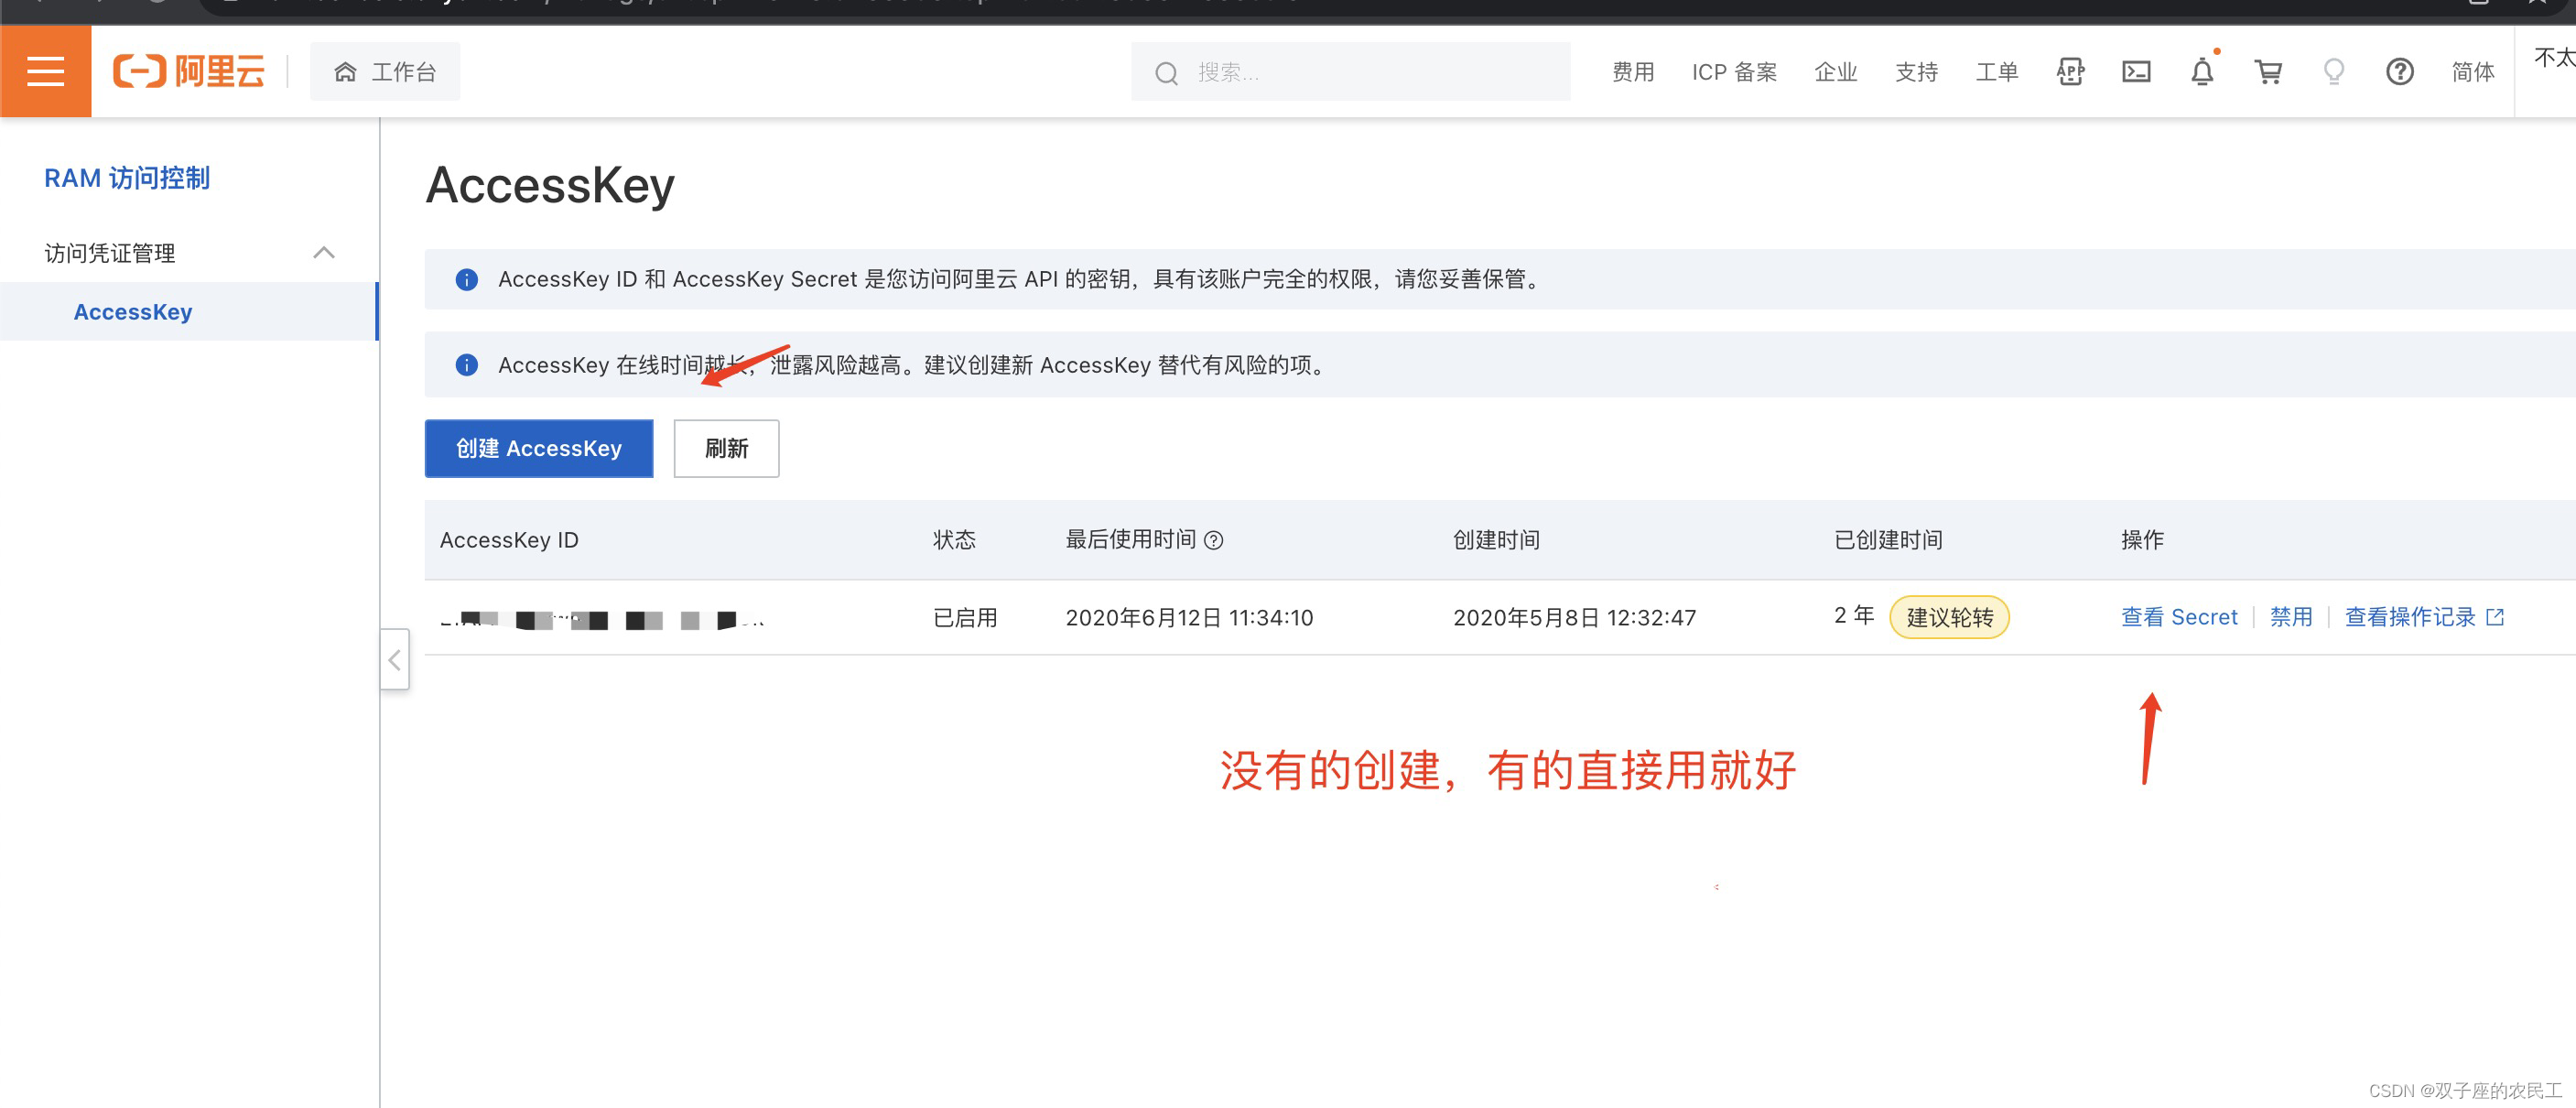Click the external link icon after 查看操作记录
Screen dimensions: 2576x1108
pyautogui.click(x=2495, y=617)
